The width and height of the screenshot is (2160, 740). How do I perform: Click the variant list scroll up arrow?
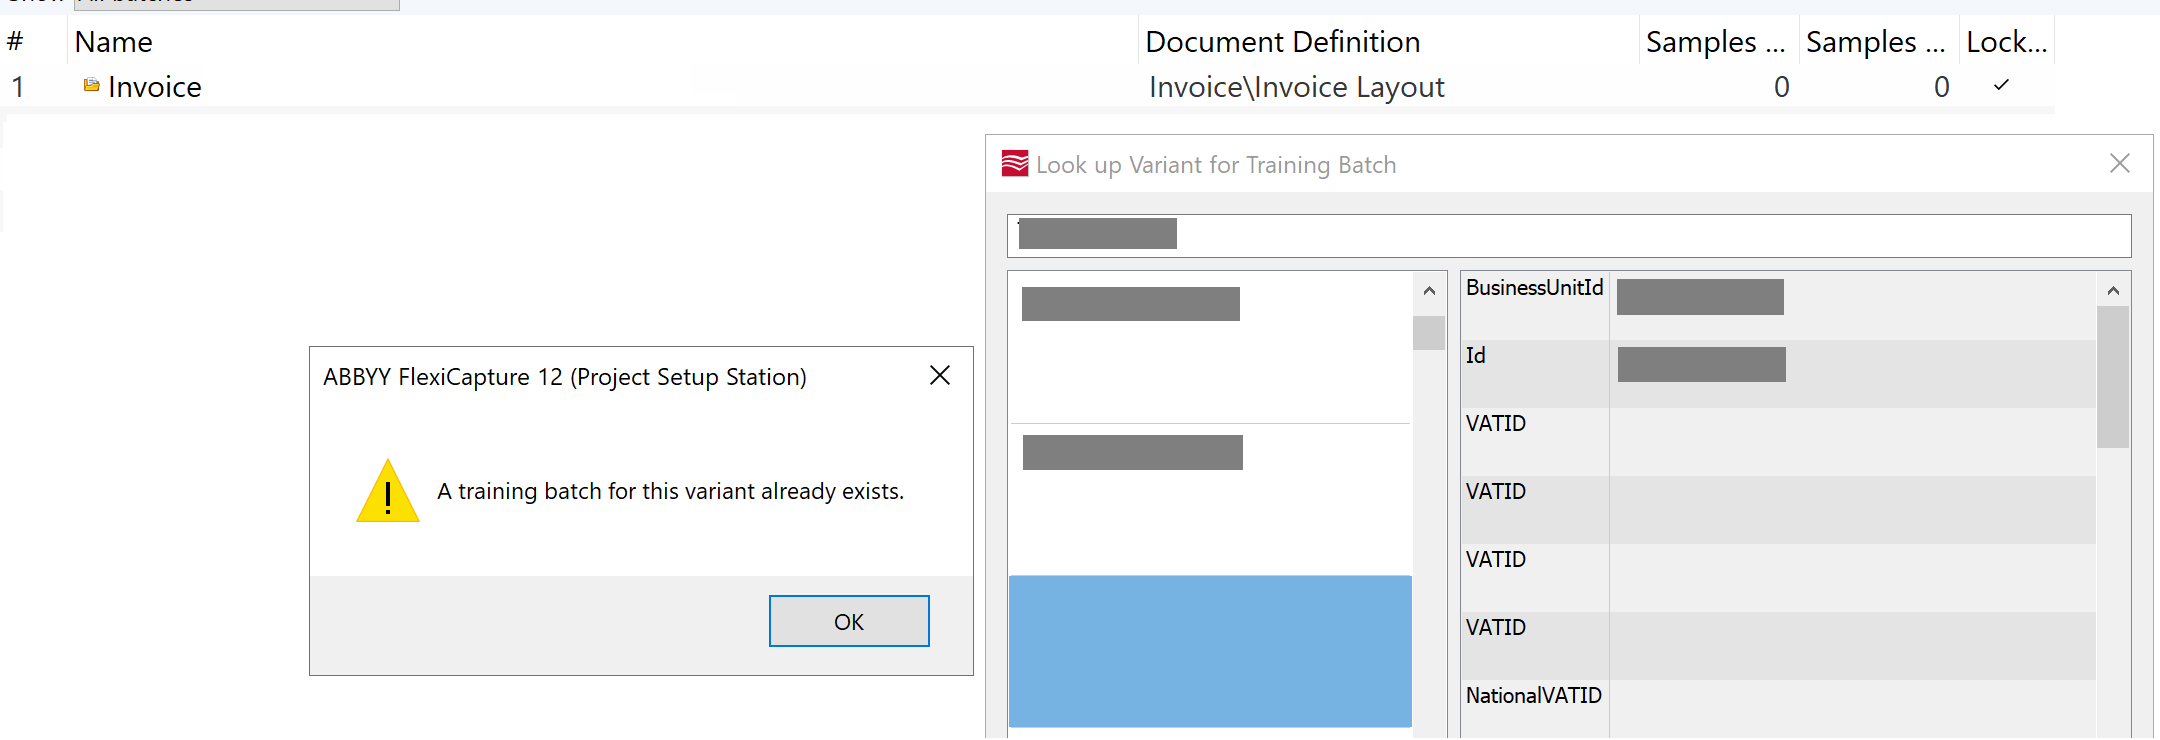1429,291
